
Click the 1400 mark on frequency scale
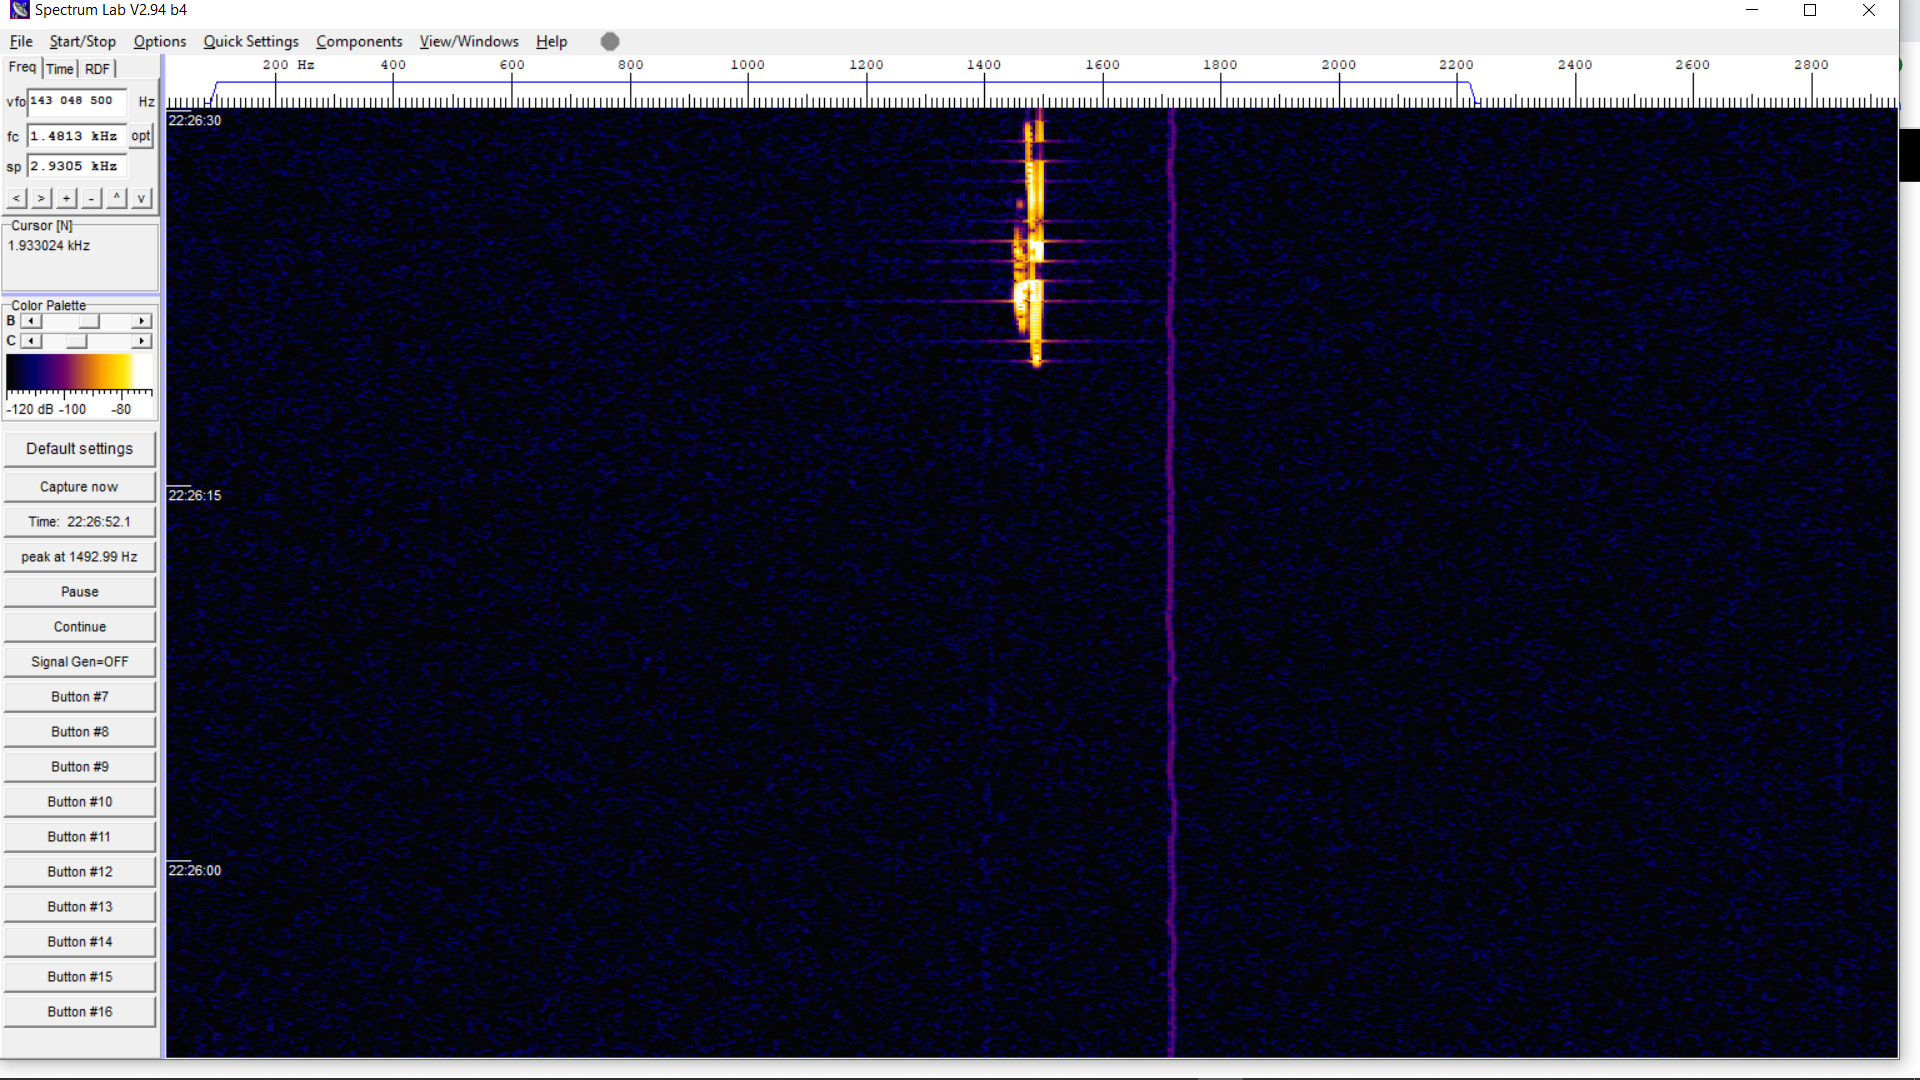[x=984, y=65]
